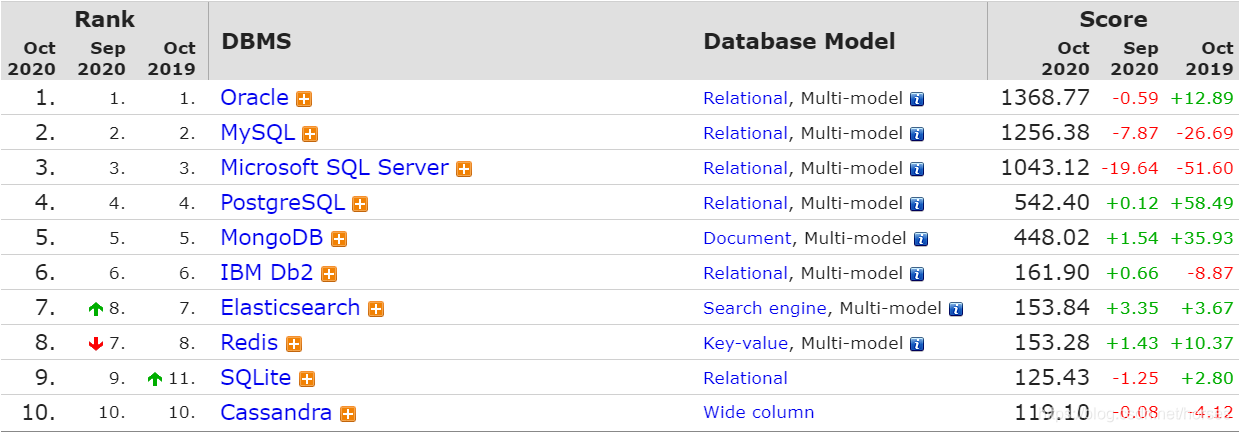Click the Relational link in PostgreSQL's row
Screen dimensions: 1240x432
click(745, 203)
